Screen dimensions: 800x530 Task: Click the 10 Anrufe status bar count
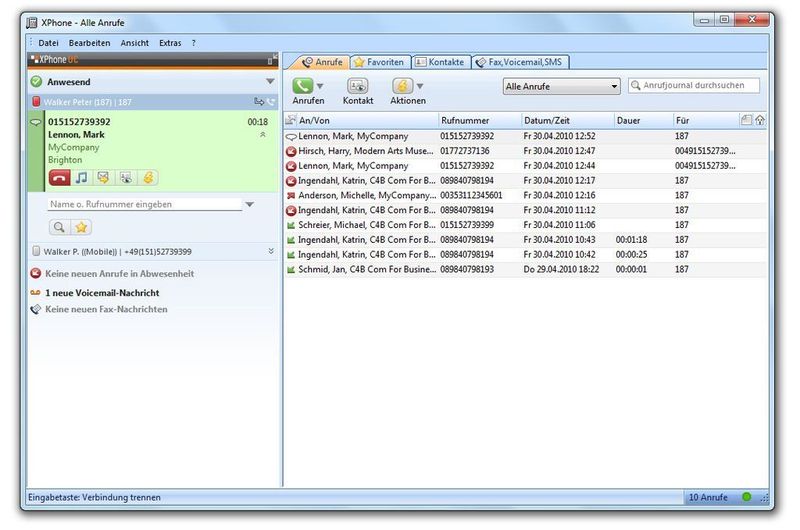[x=708, y=497]
